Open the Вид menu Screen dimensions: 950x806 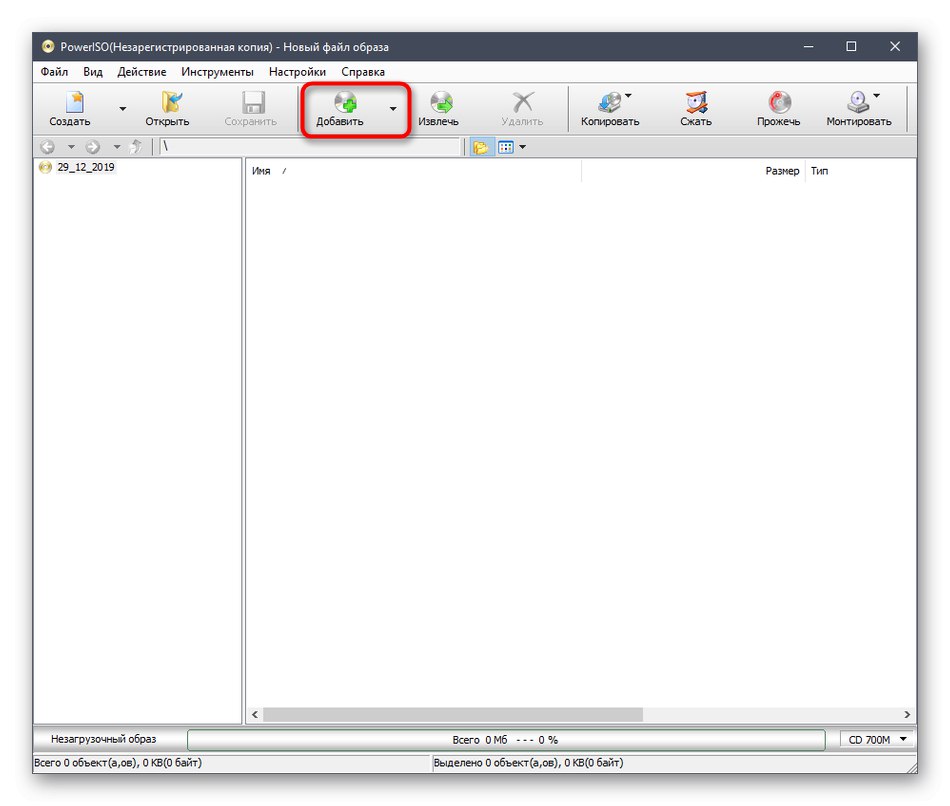coord(93,72)
